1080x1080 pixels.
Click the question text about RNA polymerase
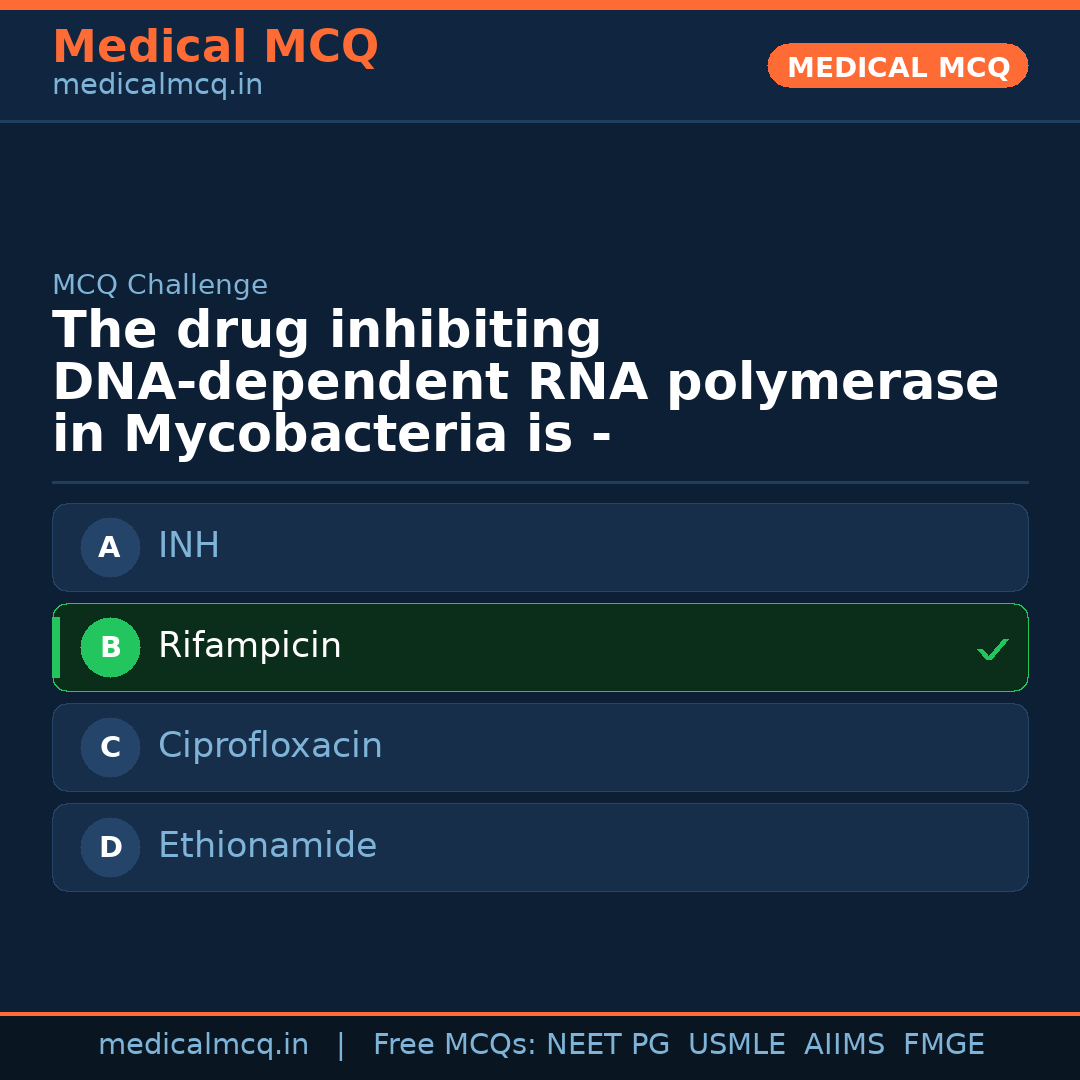[x=525, y=383]
